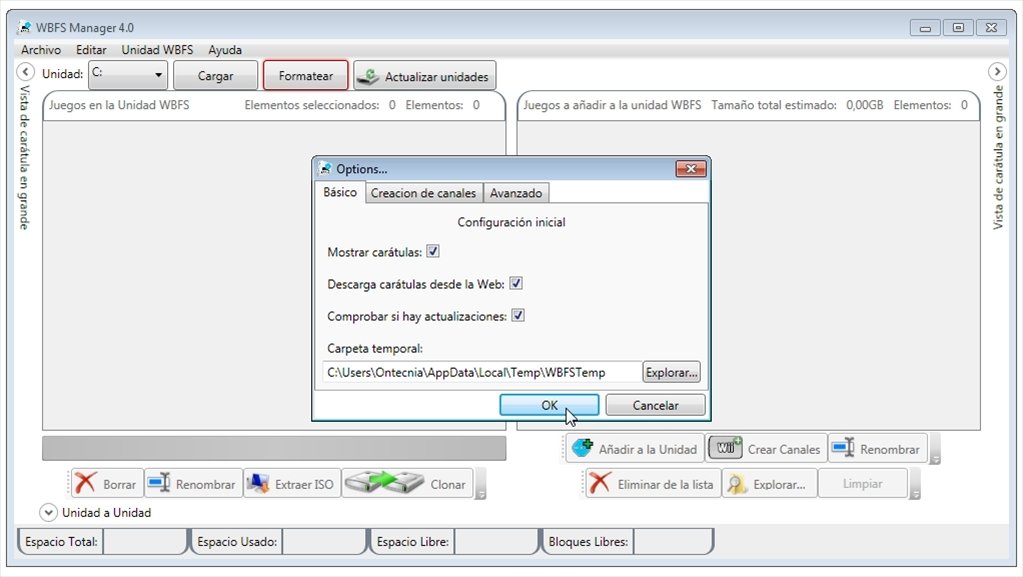Click the right Renombrar icon beside Crear Canales
The height and width of the screenshot is (577, 1023).
point(843,448)
